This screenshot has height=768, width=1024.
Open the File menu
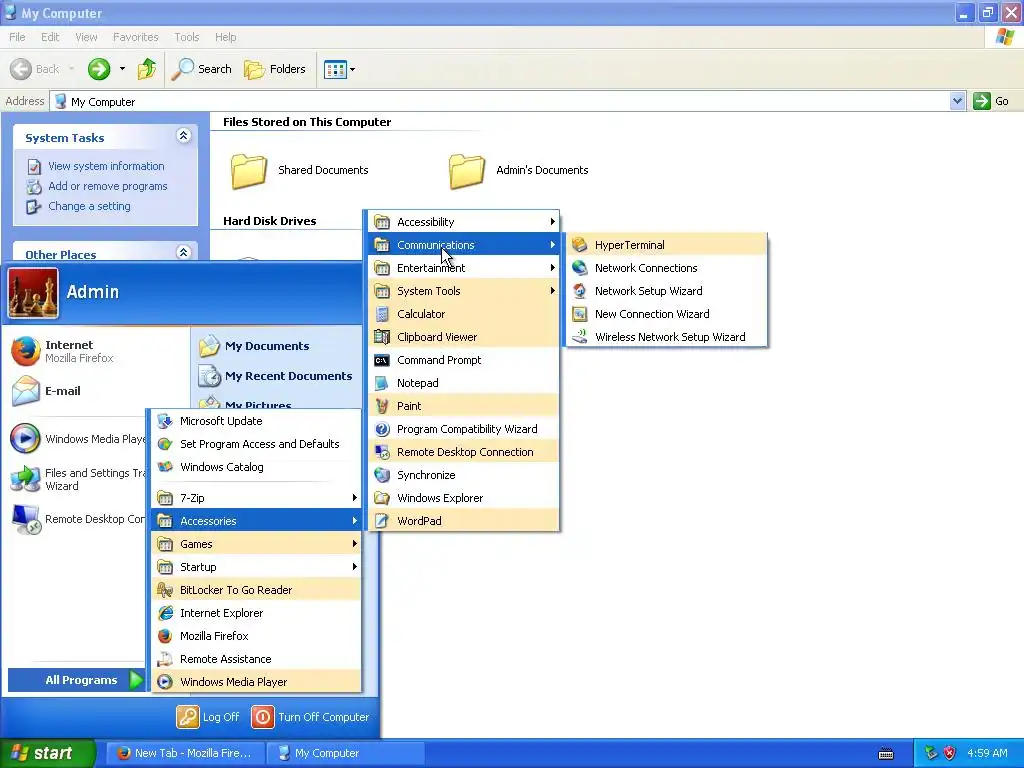(17, 37)
